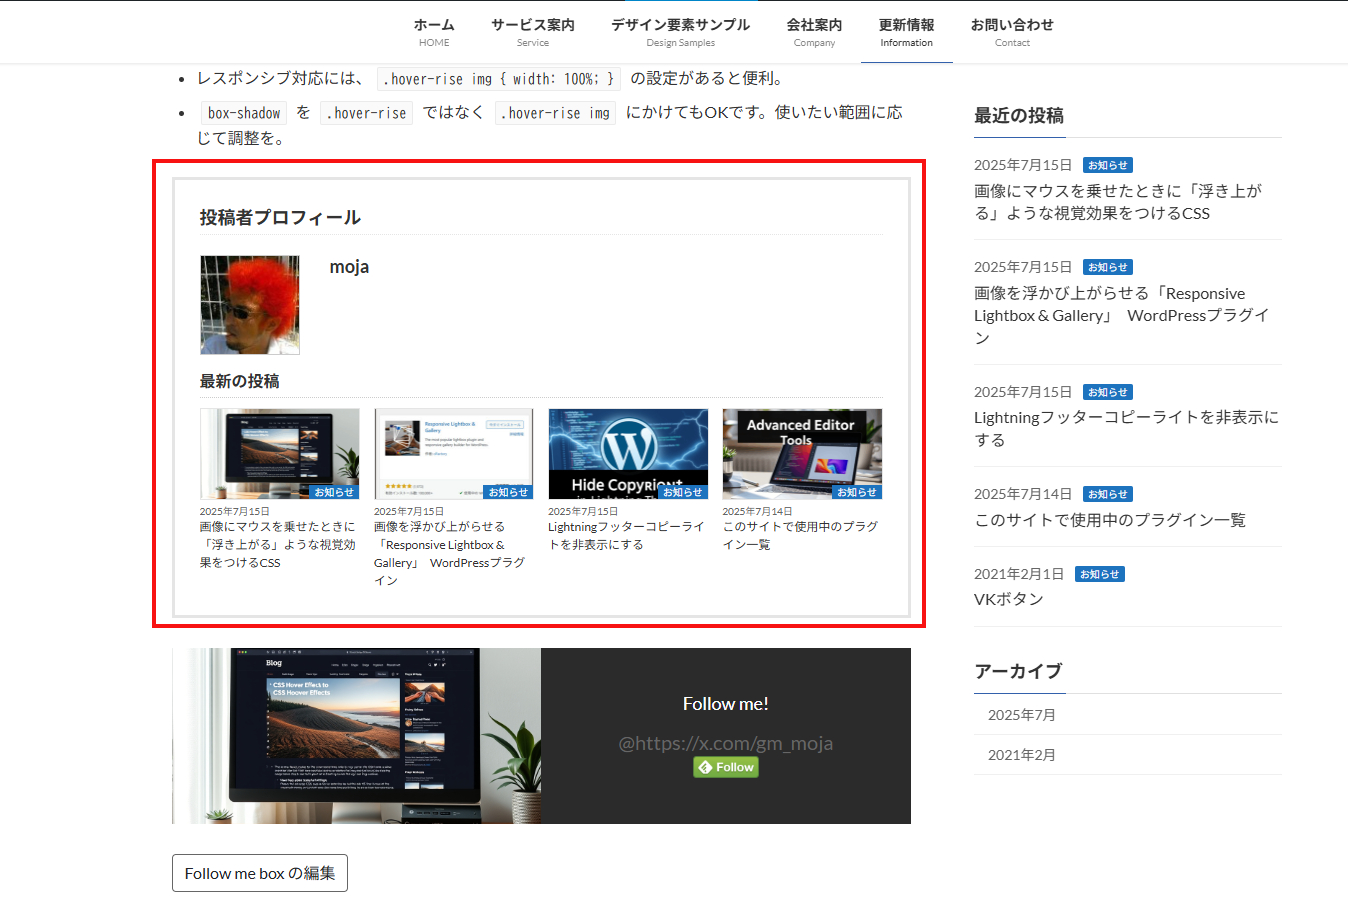
Task: Open the 2021年2月 archive link
Action: 1022,755
